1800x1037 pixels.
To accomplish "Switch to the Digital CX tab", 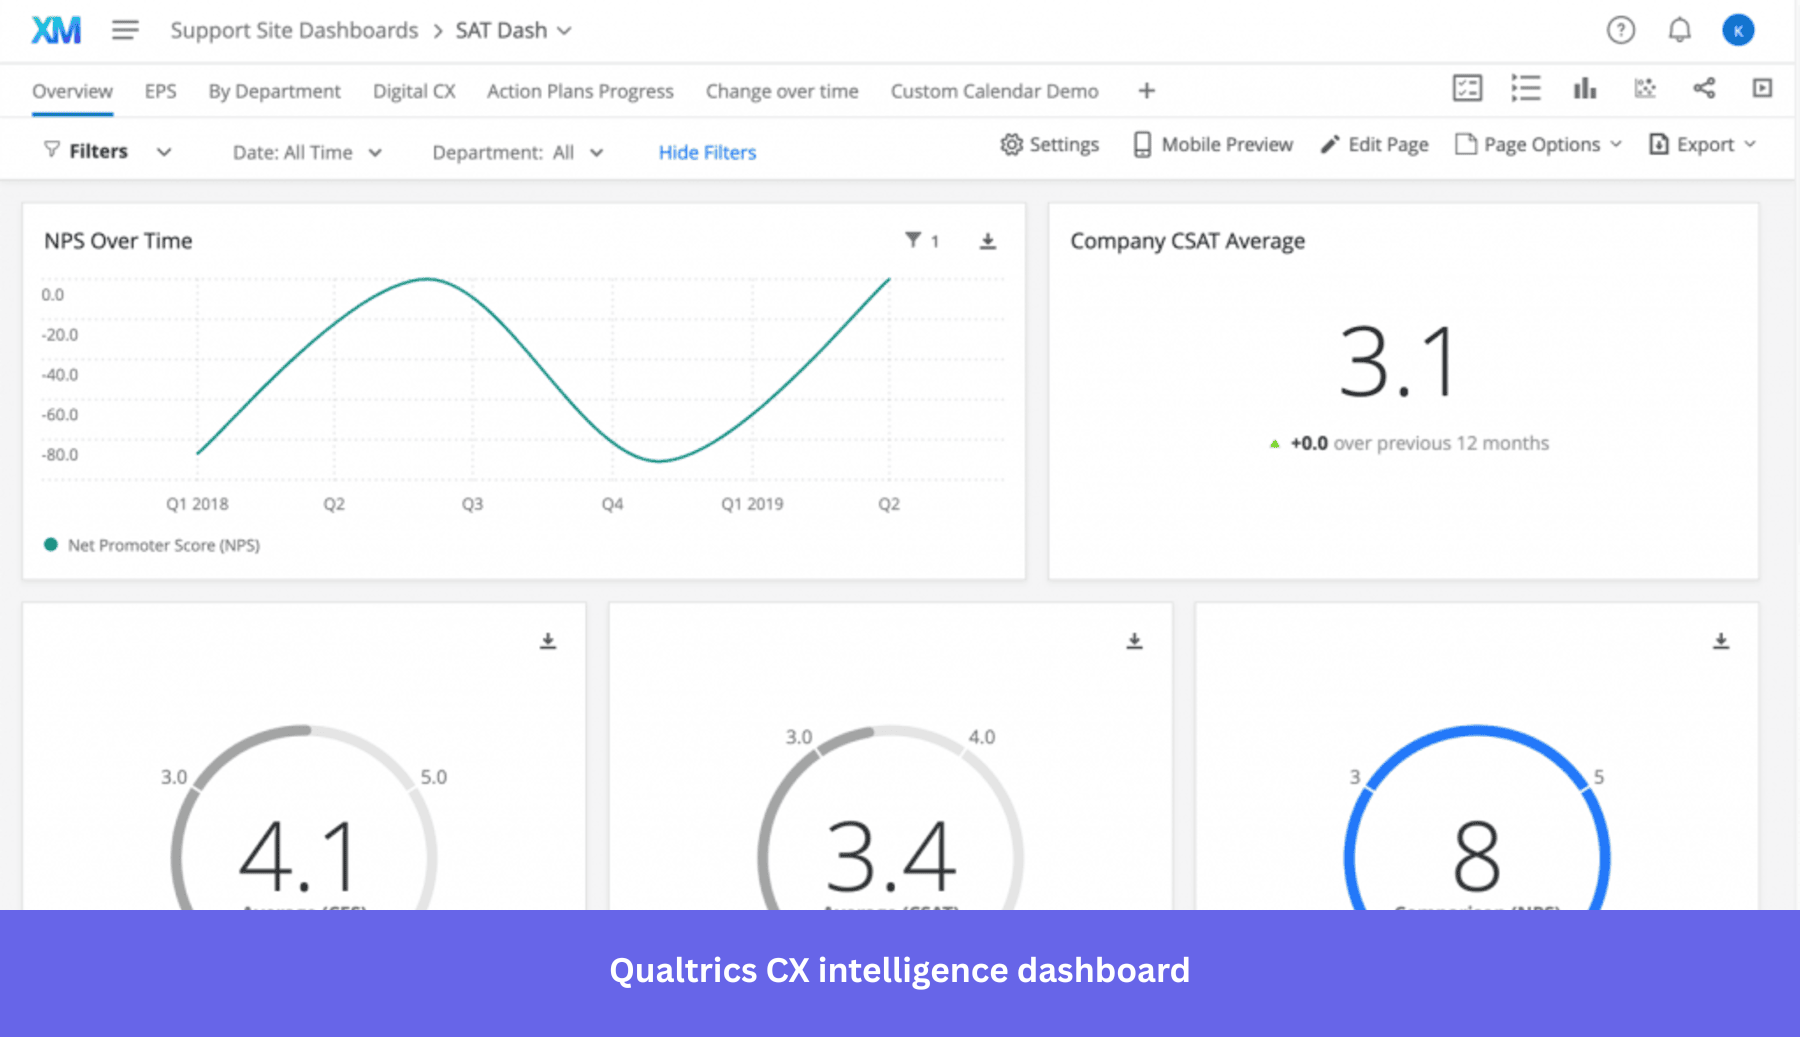I will (413, 91).
